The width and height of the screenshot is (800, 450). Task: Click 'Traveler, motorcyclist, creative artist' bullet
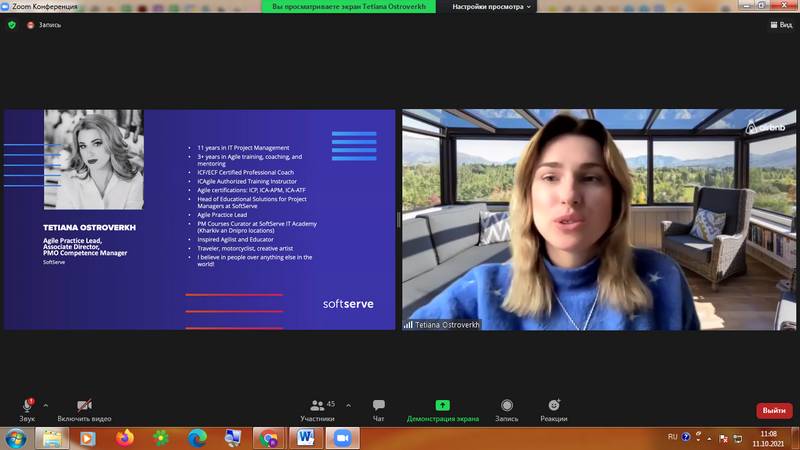245,248
